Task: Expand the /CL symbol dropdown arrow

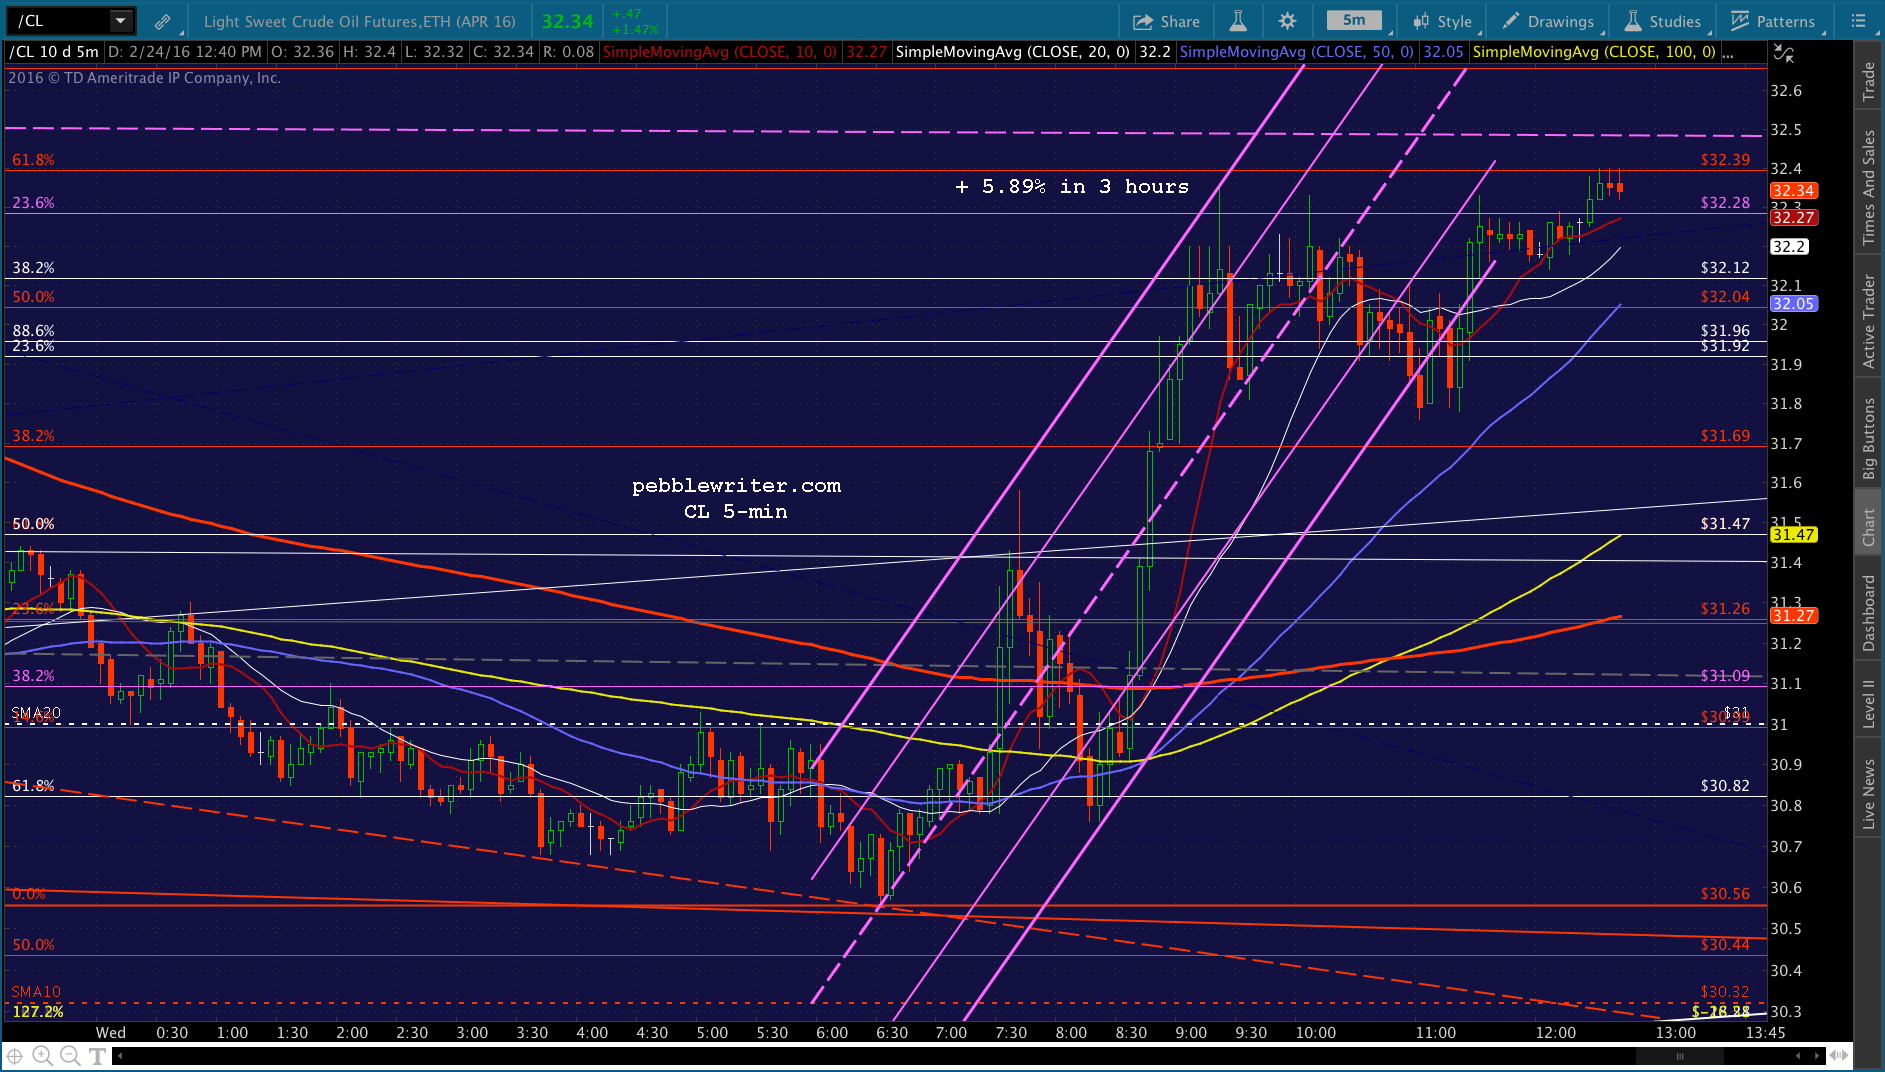Action: coord(120,21)
